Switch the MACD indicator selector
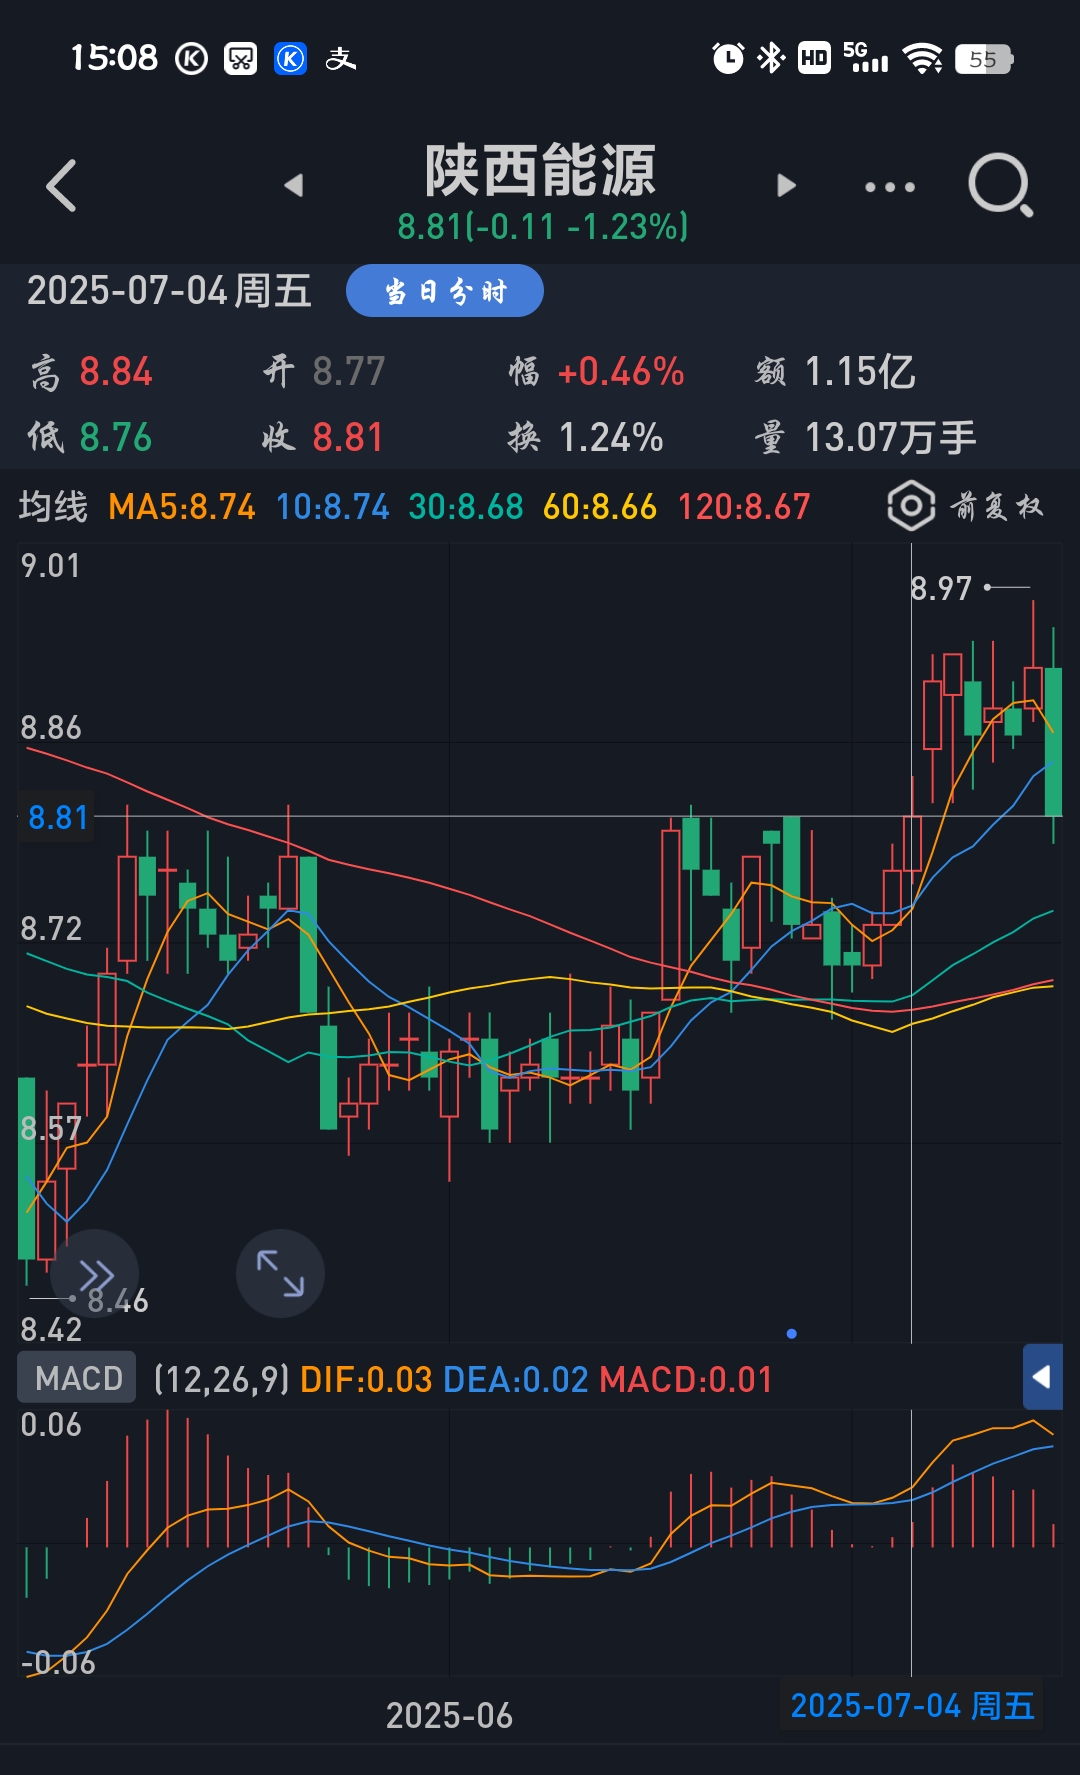The width and height of the screenshot is (1080, 1775). 77,1378
